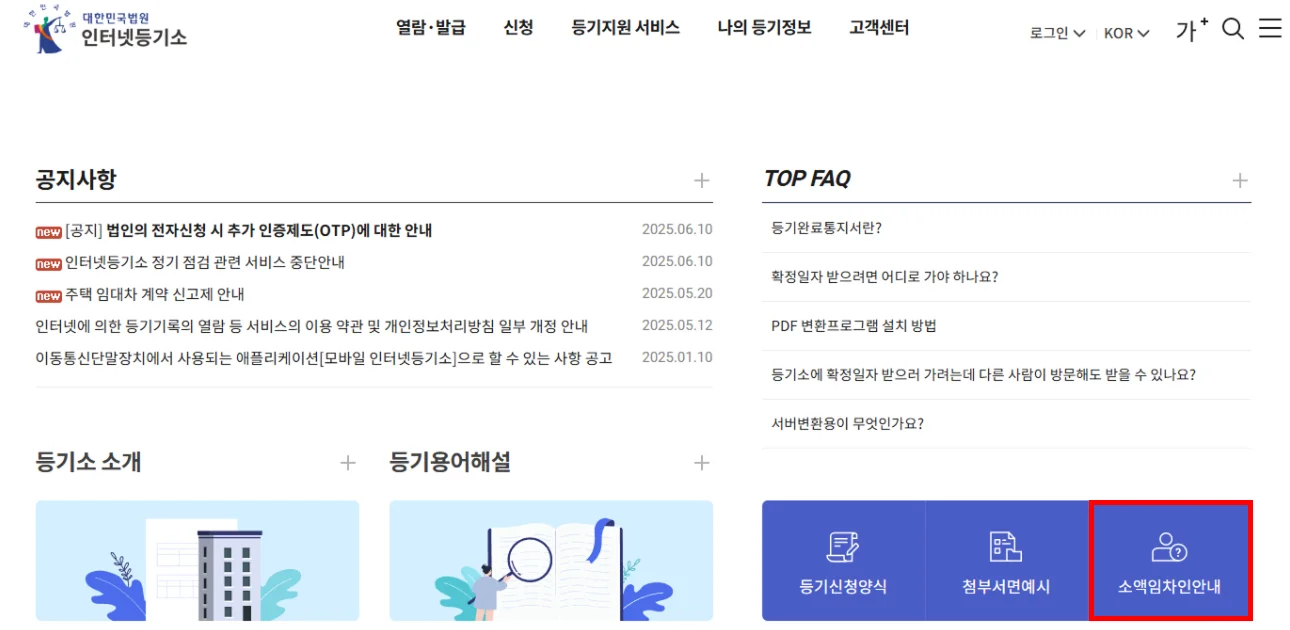
Task: Open FAQ 확정일자 받으려면 어디로 가야 하나요?
Action: click(885, 277)
